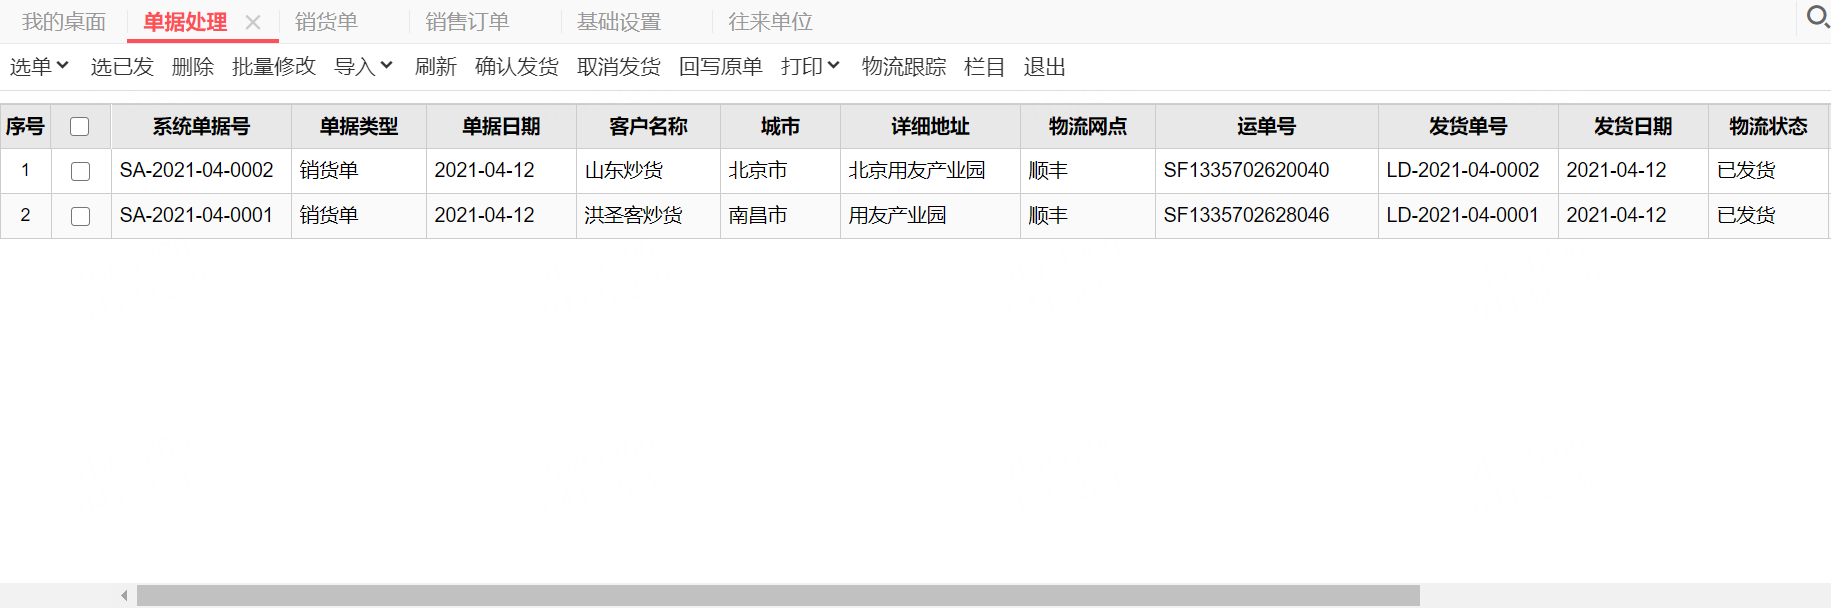Open the 导入 dropdown menu

tap(363, 67)
